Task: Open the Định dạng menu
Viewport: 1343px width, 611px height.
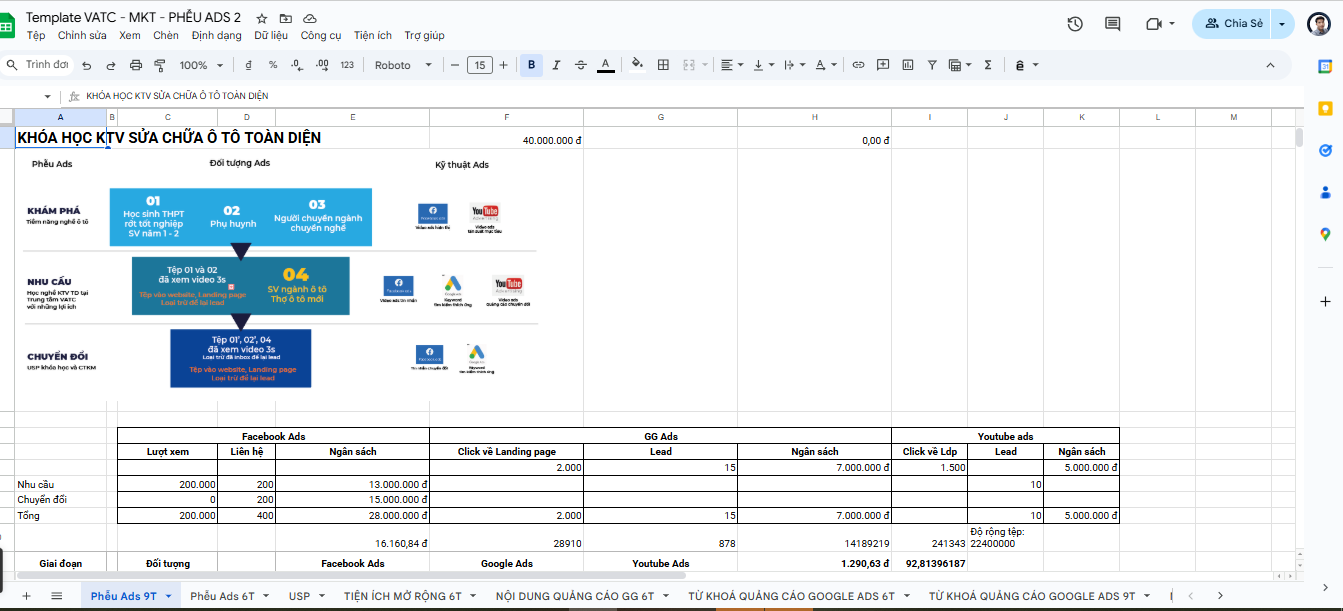Action: 216,35
